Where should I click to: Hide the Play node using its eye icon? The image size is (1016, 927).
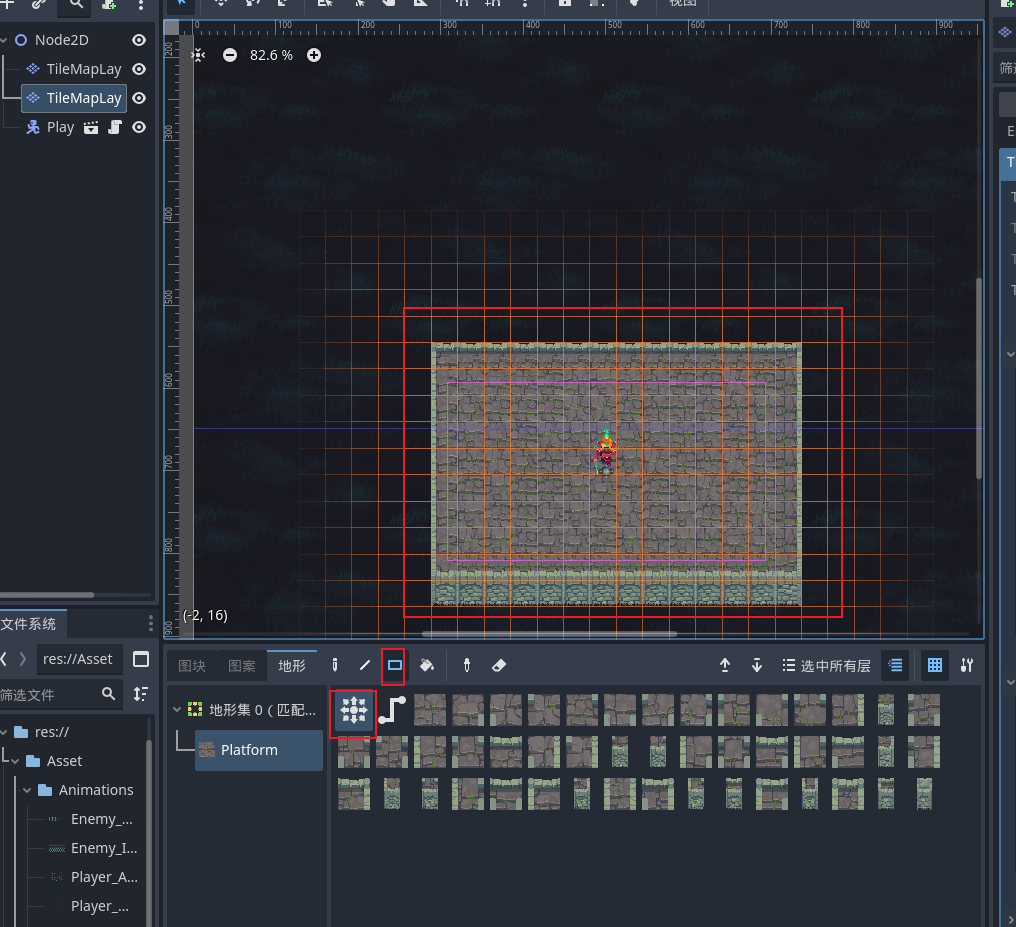coord(139,127)
